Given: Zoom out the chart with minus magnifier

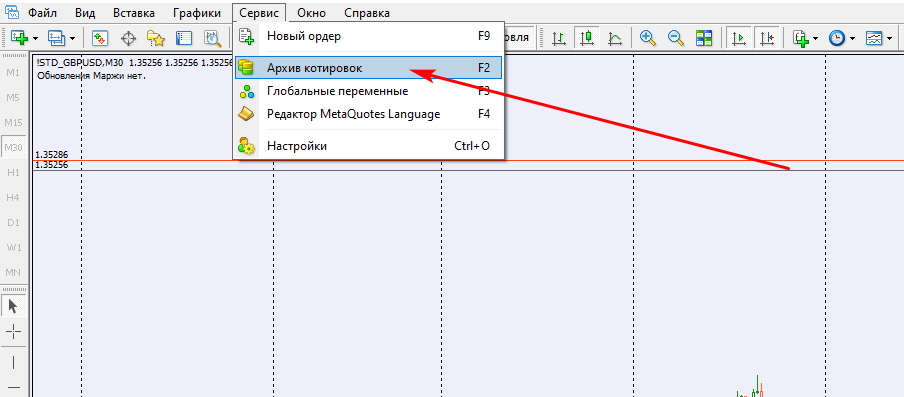Looking at the screenshot, I should tap(676, 38).
